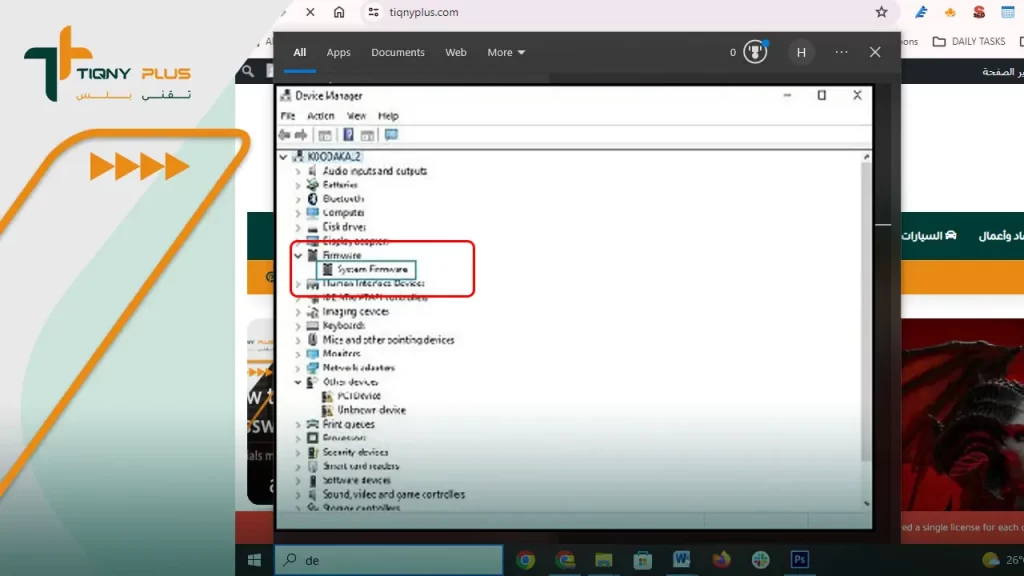The height and width of the screenshot is (576, 1024).
Task: Click the Help icon in Device Manager toolbar
Action: 349,135
